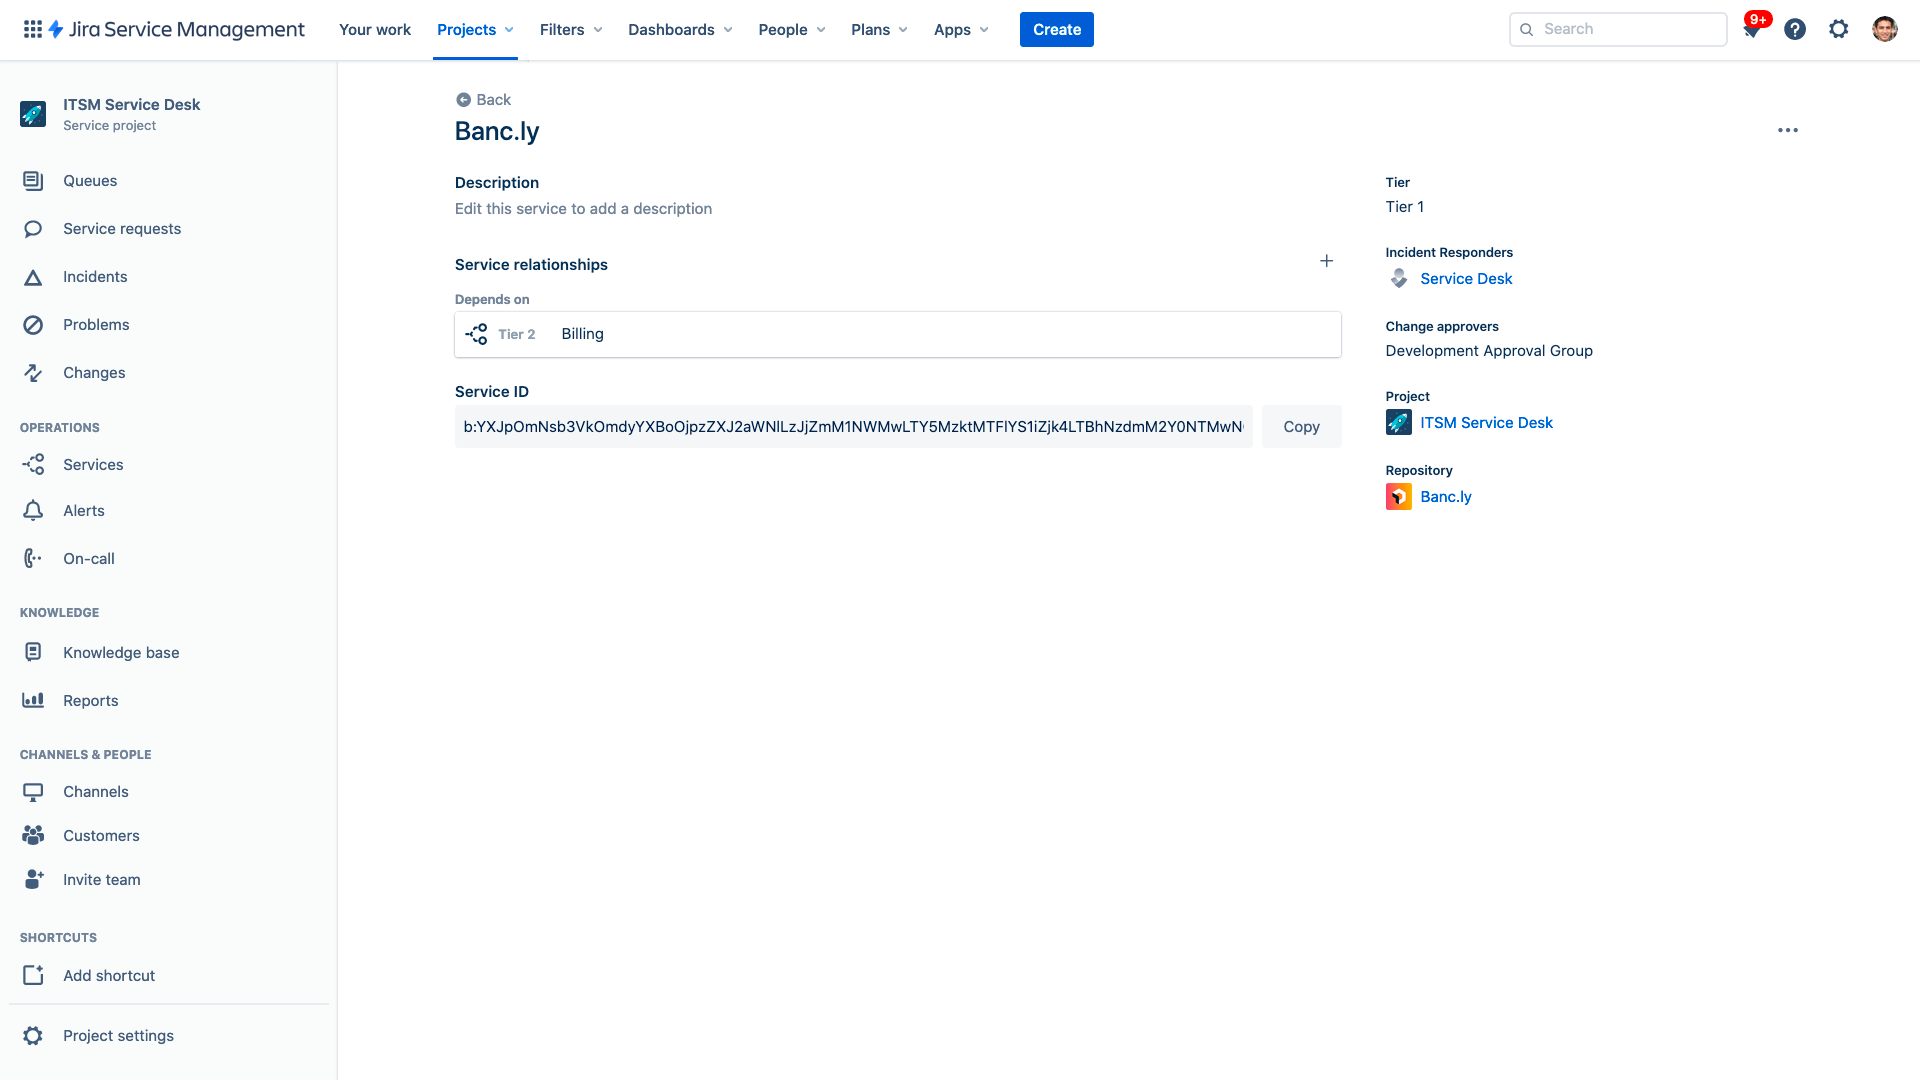Copy the Service ID value

tap(1300, 426)
